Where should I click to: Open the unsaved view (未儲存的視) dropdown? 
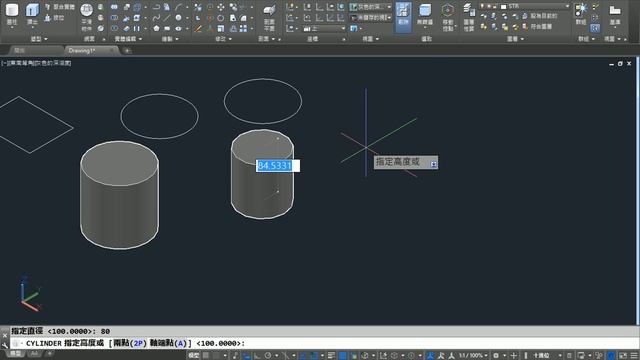coord(371,18)
